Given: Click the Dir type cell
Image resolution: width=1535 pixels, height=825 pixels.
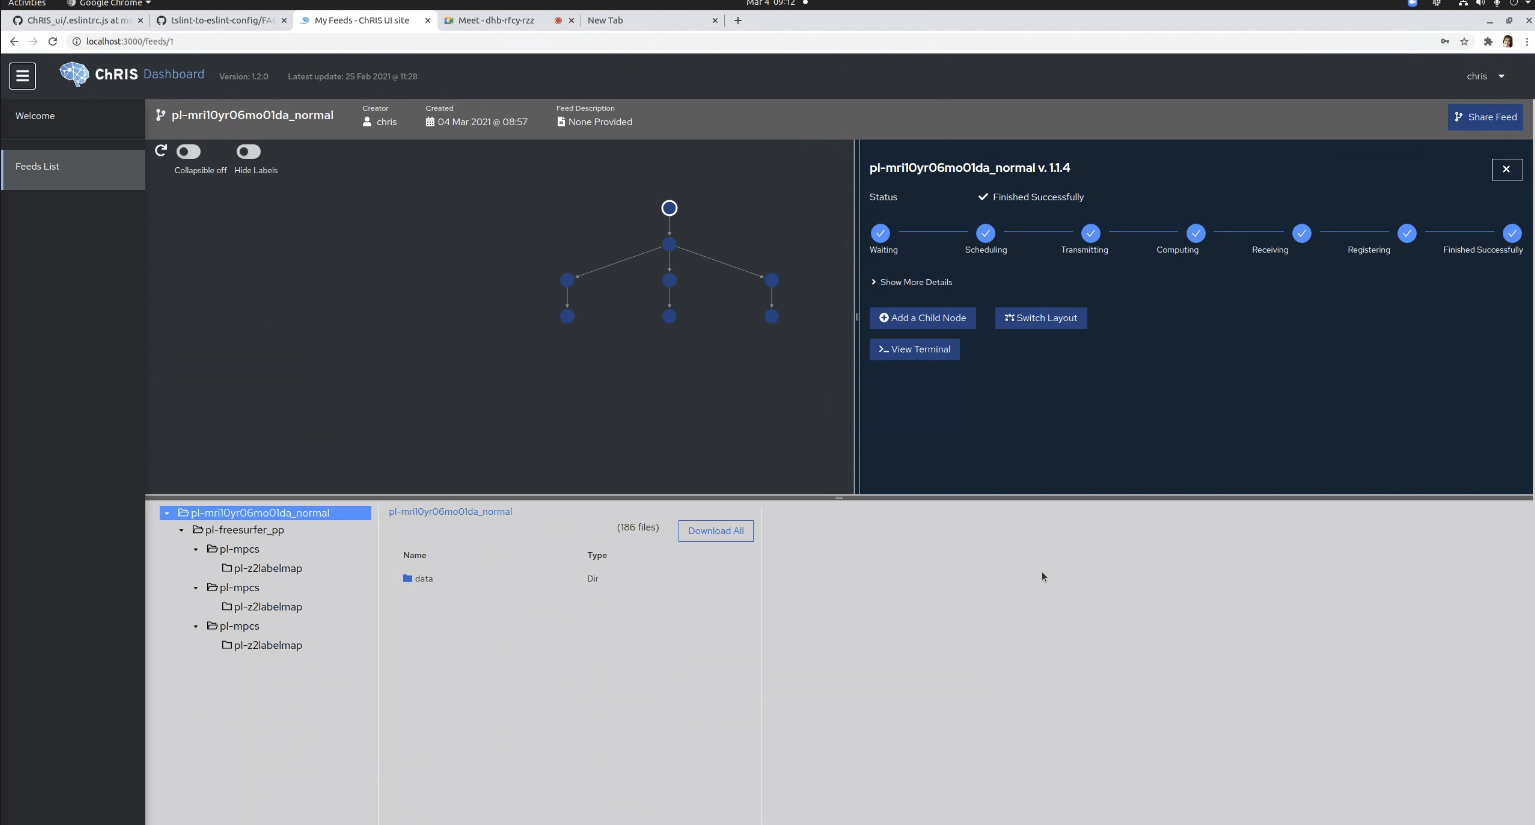Looking at the screenshot, I should click(593, 579).
